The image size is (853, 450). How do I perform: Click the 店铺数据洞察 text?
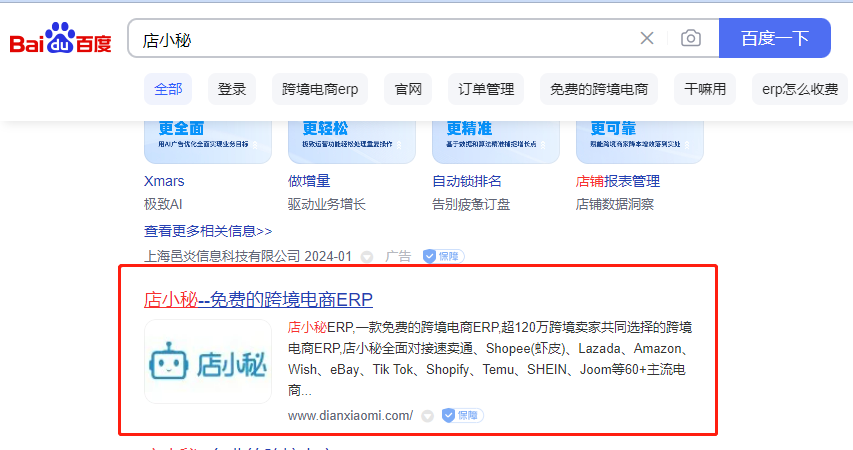(615, 205)
